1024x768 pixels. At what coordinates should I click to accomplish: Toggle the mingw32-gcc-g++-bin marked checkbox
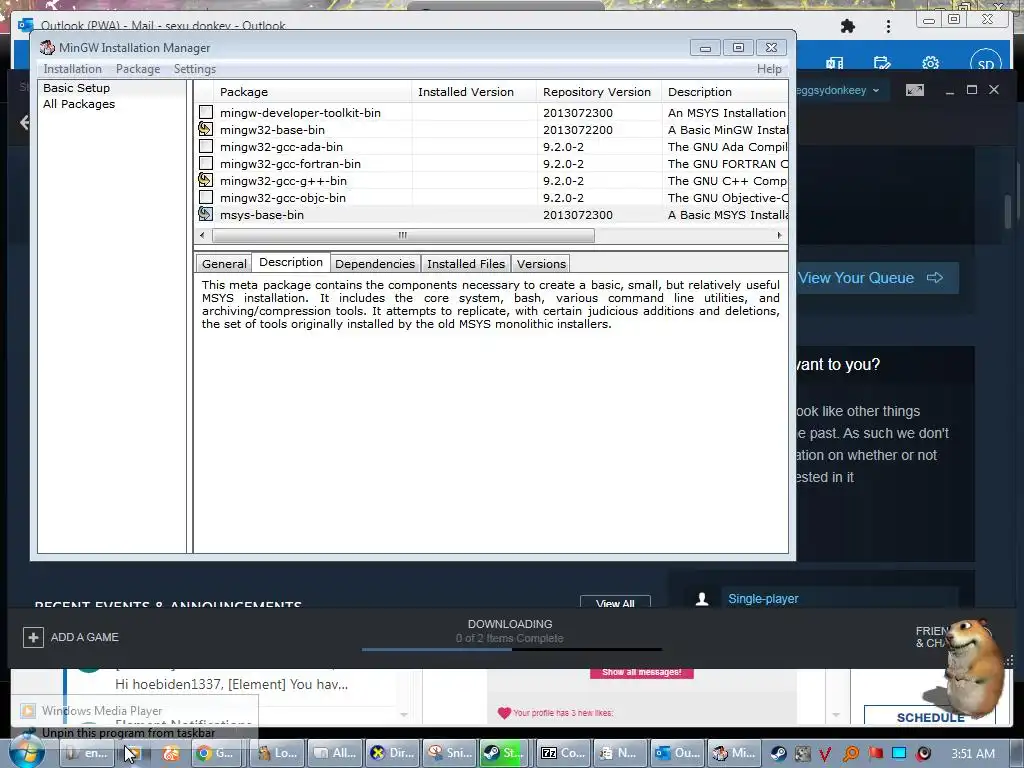click(206, 180)
